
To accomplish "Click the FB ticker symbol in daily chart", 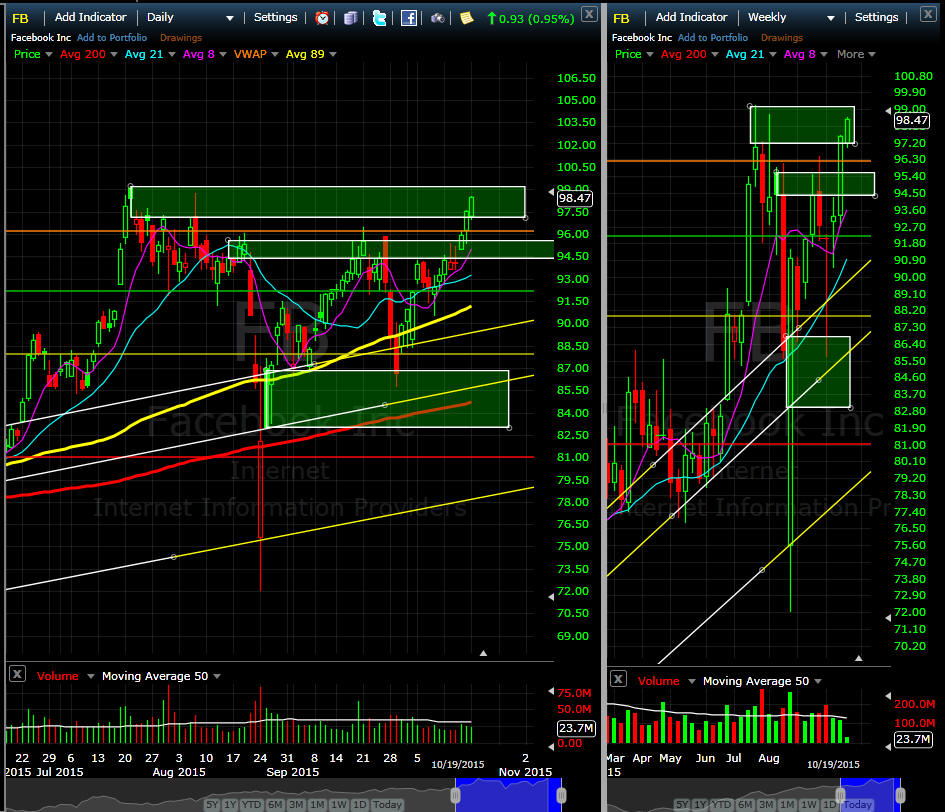I will (x=20, y=18).
